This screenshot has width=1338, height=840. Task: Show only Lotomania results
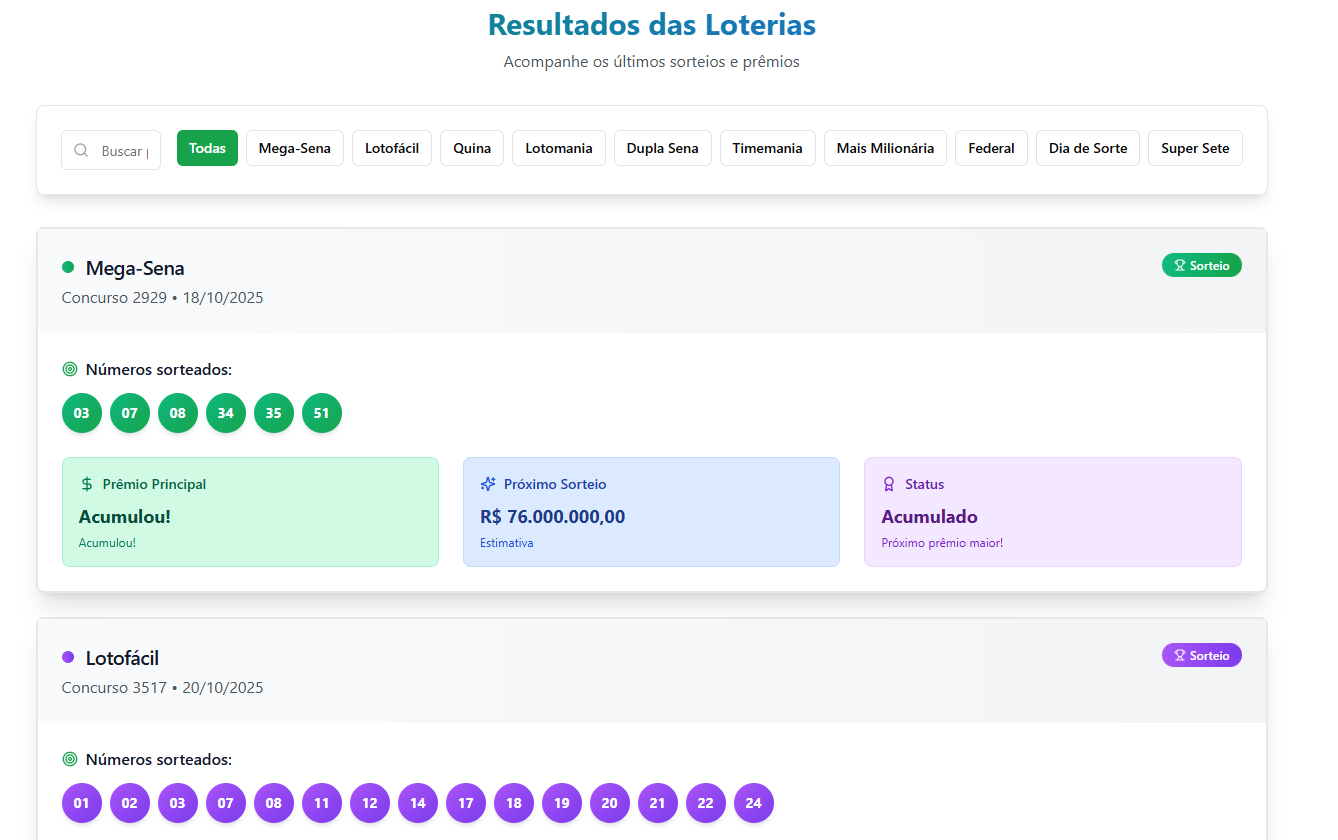pos(559,148)
